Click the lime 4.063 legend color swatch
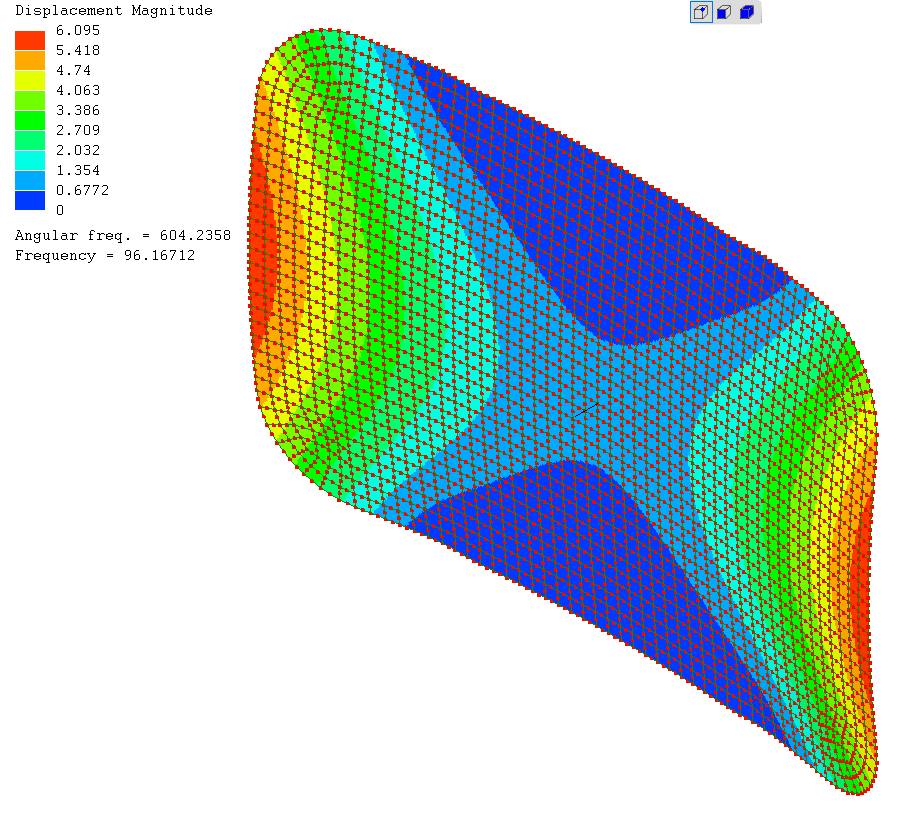 click(30, 101)
